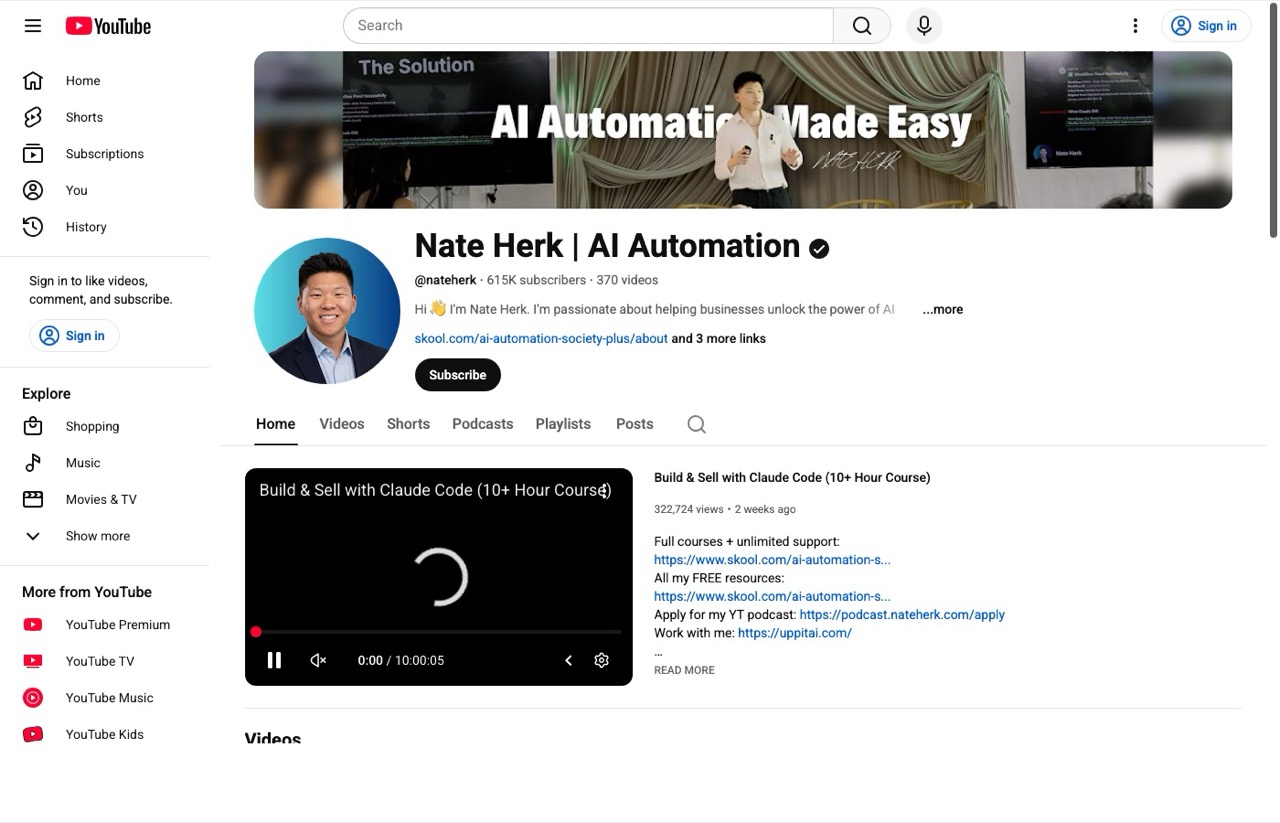
Task: Click the '322,724 views' text
Action: (688, 509)
